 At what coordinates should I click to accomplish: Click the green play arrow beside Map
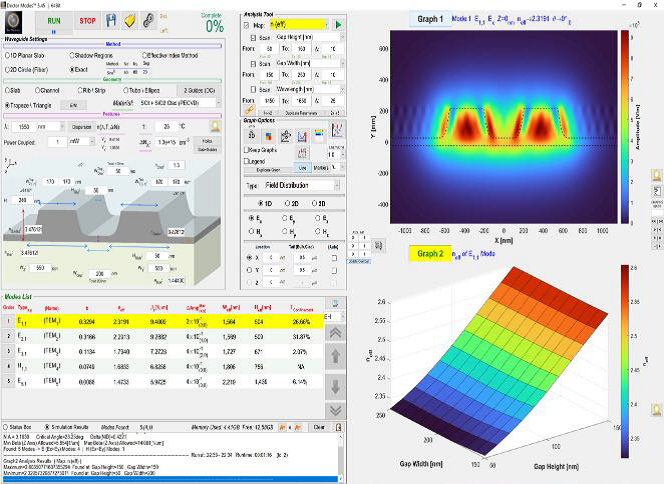click(x=338, y=24)
